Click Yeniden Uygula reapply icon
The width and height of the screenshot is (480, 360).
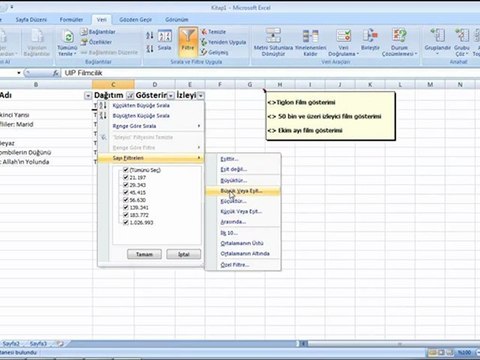tap(204, 42)
